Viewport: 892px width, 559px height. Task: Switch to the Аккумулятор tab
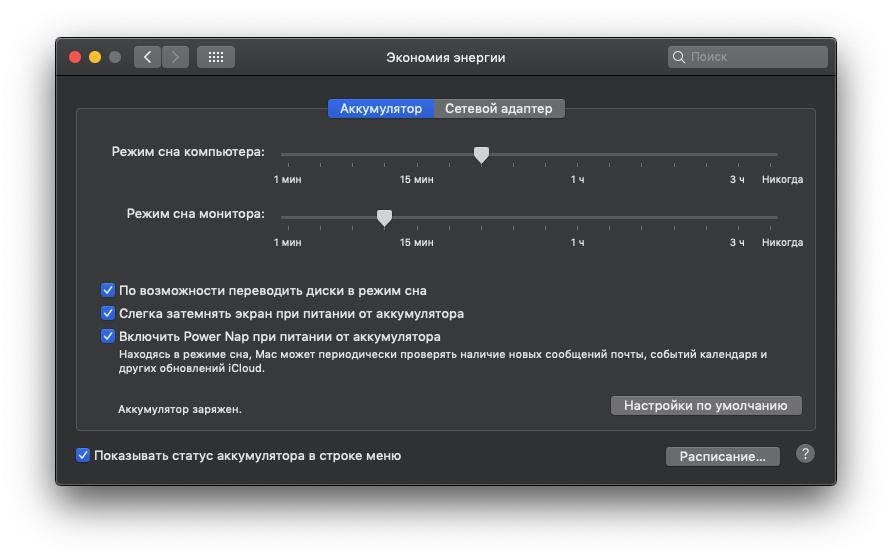pos(381,109)
